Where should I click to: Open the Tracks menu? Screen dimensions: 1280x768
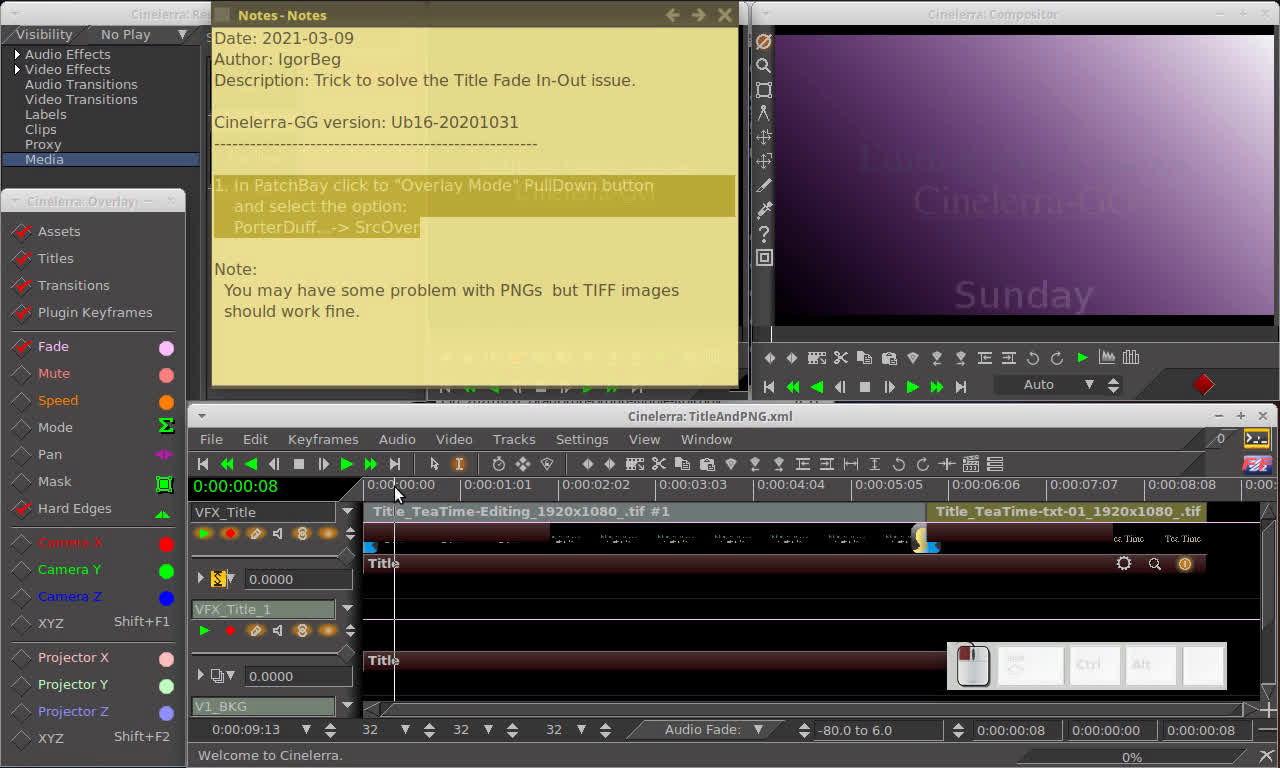[x=514, y=439]
